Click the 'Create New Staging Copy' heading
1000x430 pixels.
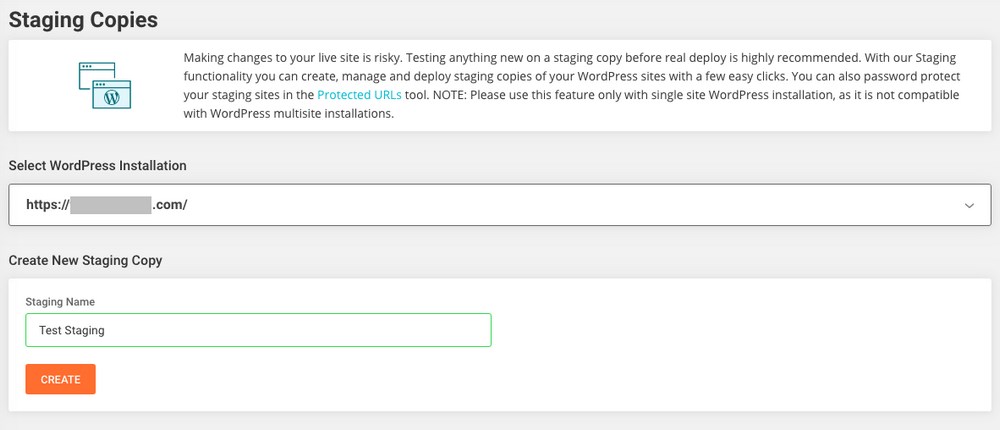(x=85, y=260)
